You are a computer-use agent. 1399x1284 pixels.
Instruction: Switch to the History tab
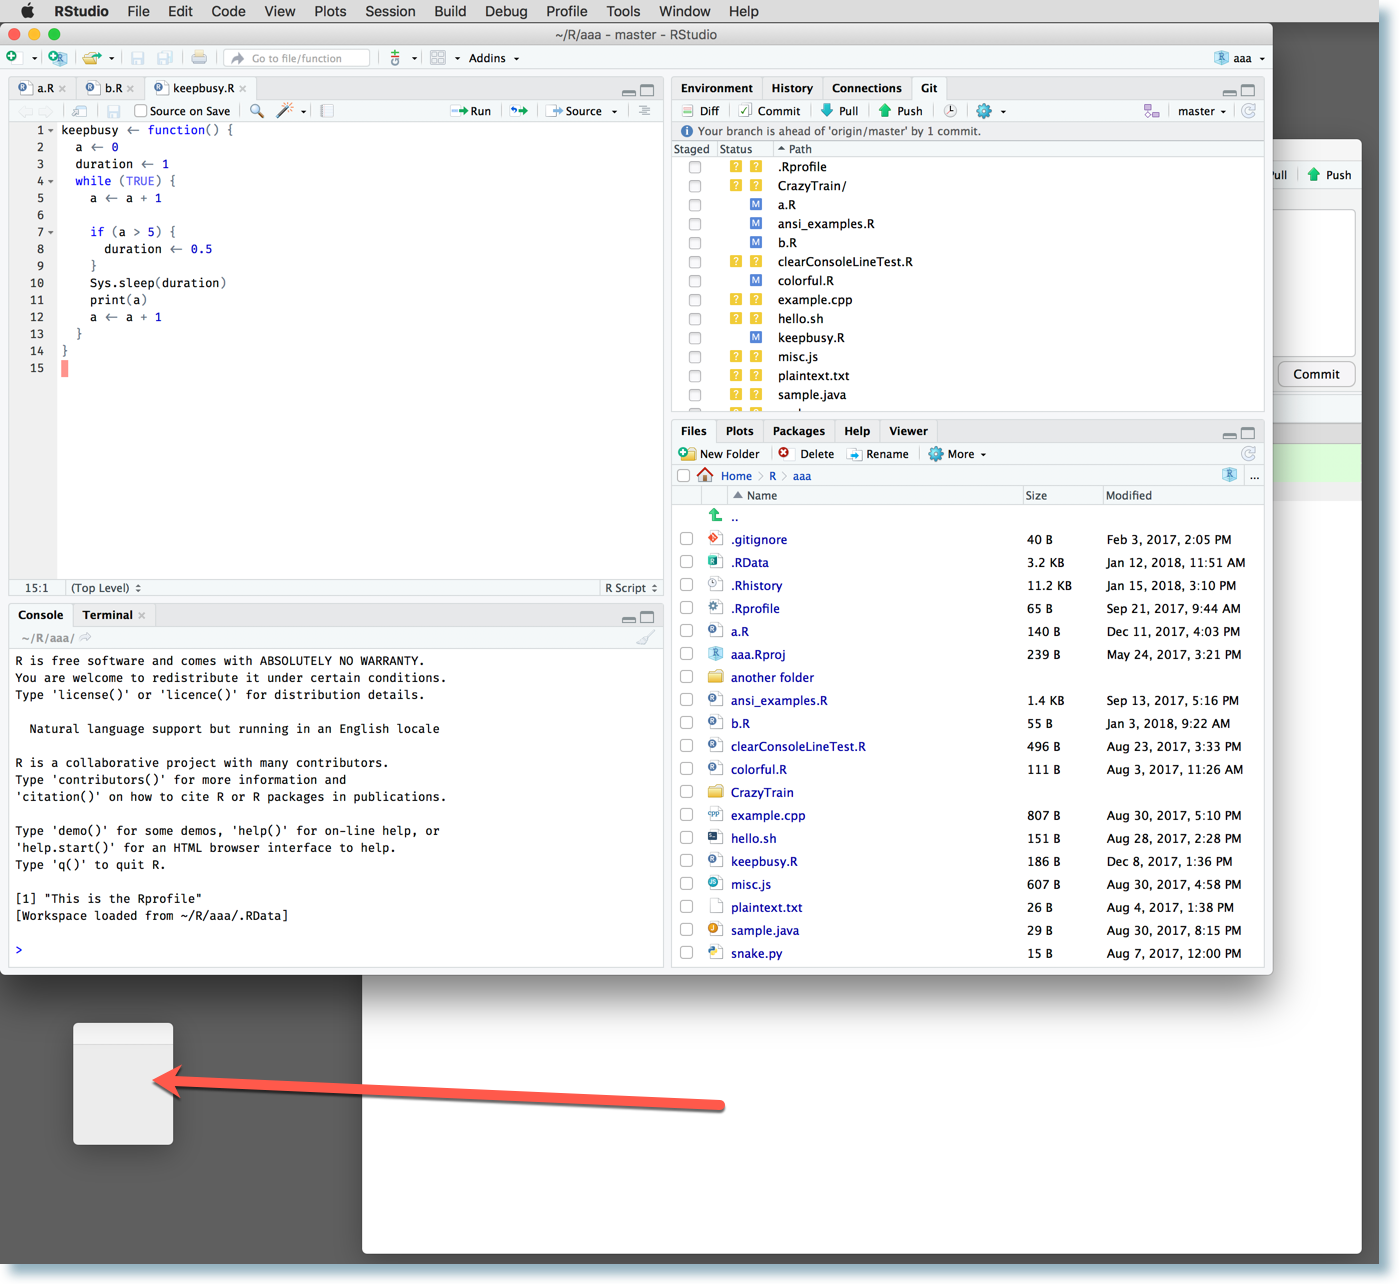tap(791, 88)
